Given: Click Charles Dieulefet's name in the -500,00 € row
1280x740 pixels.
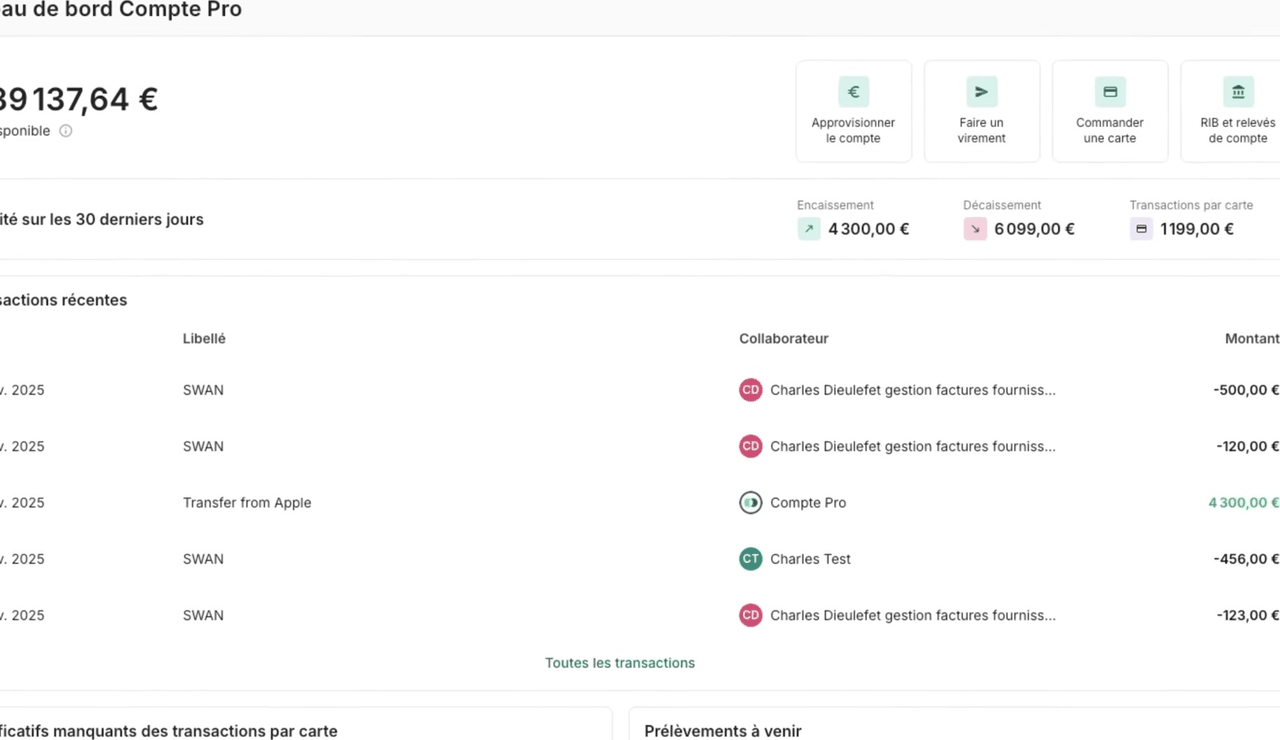Looking at the screenshot, I should point(913,390).
